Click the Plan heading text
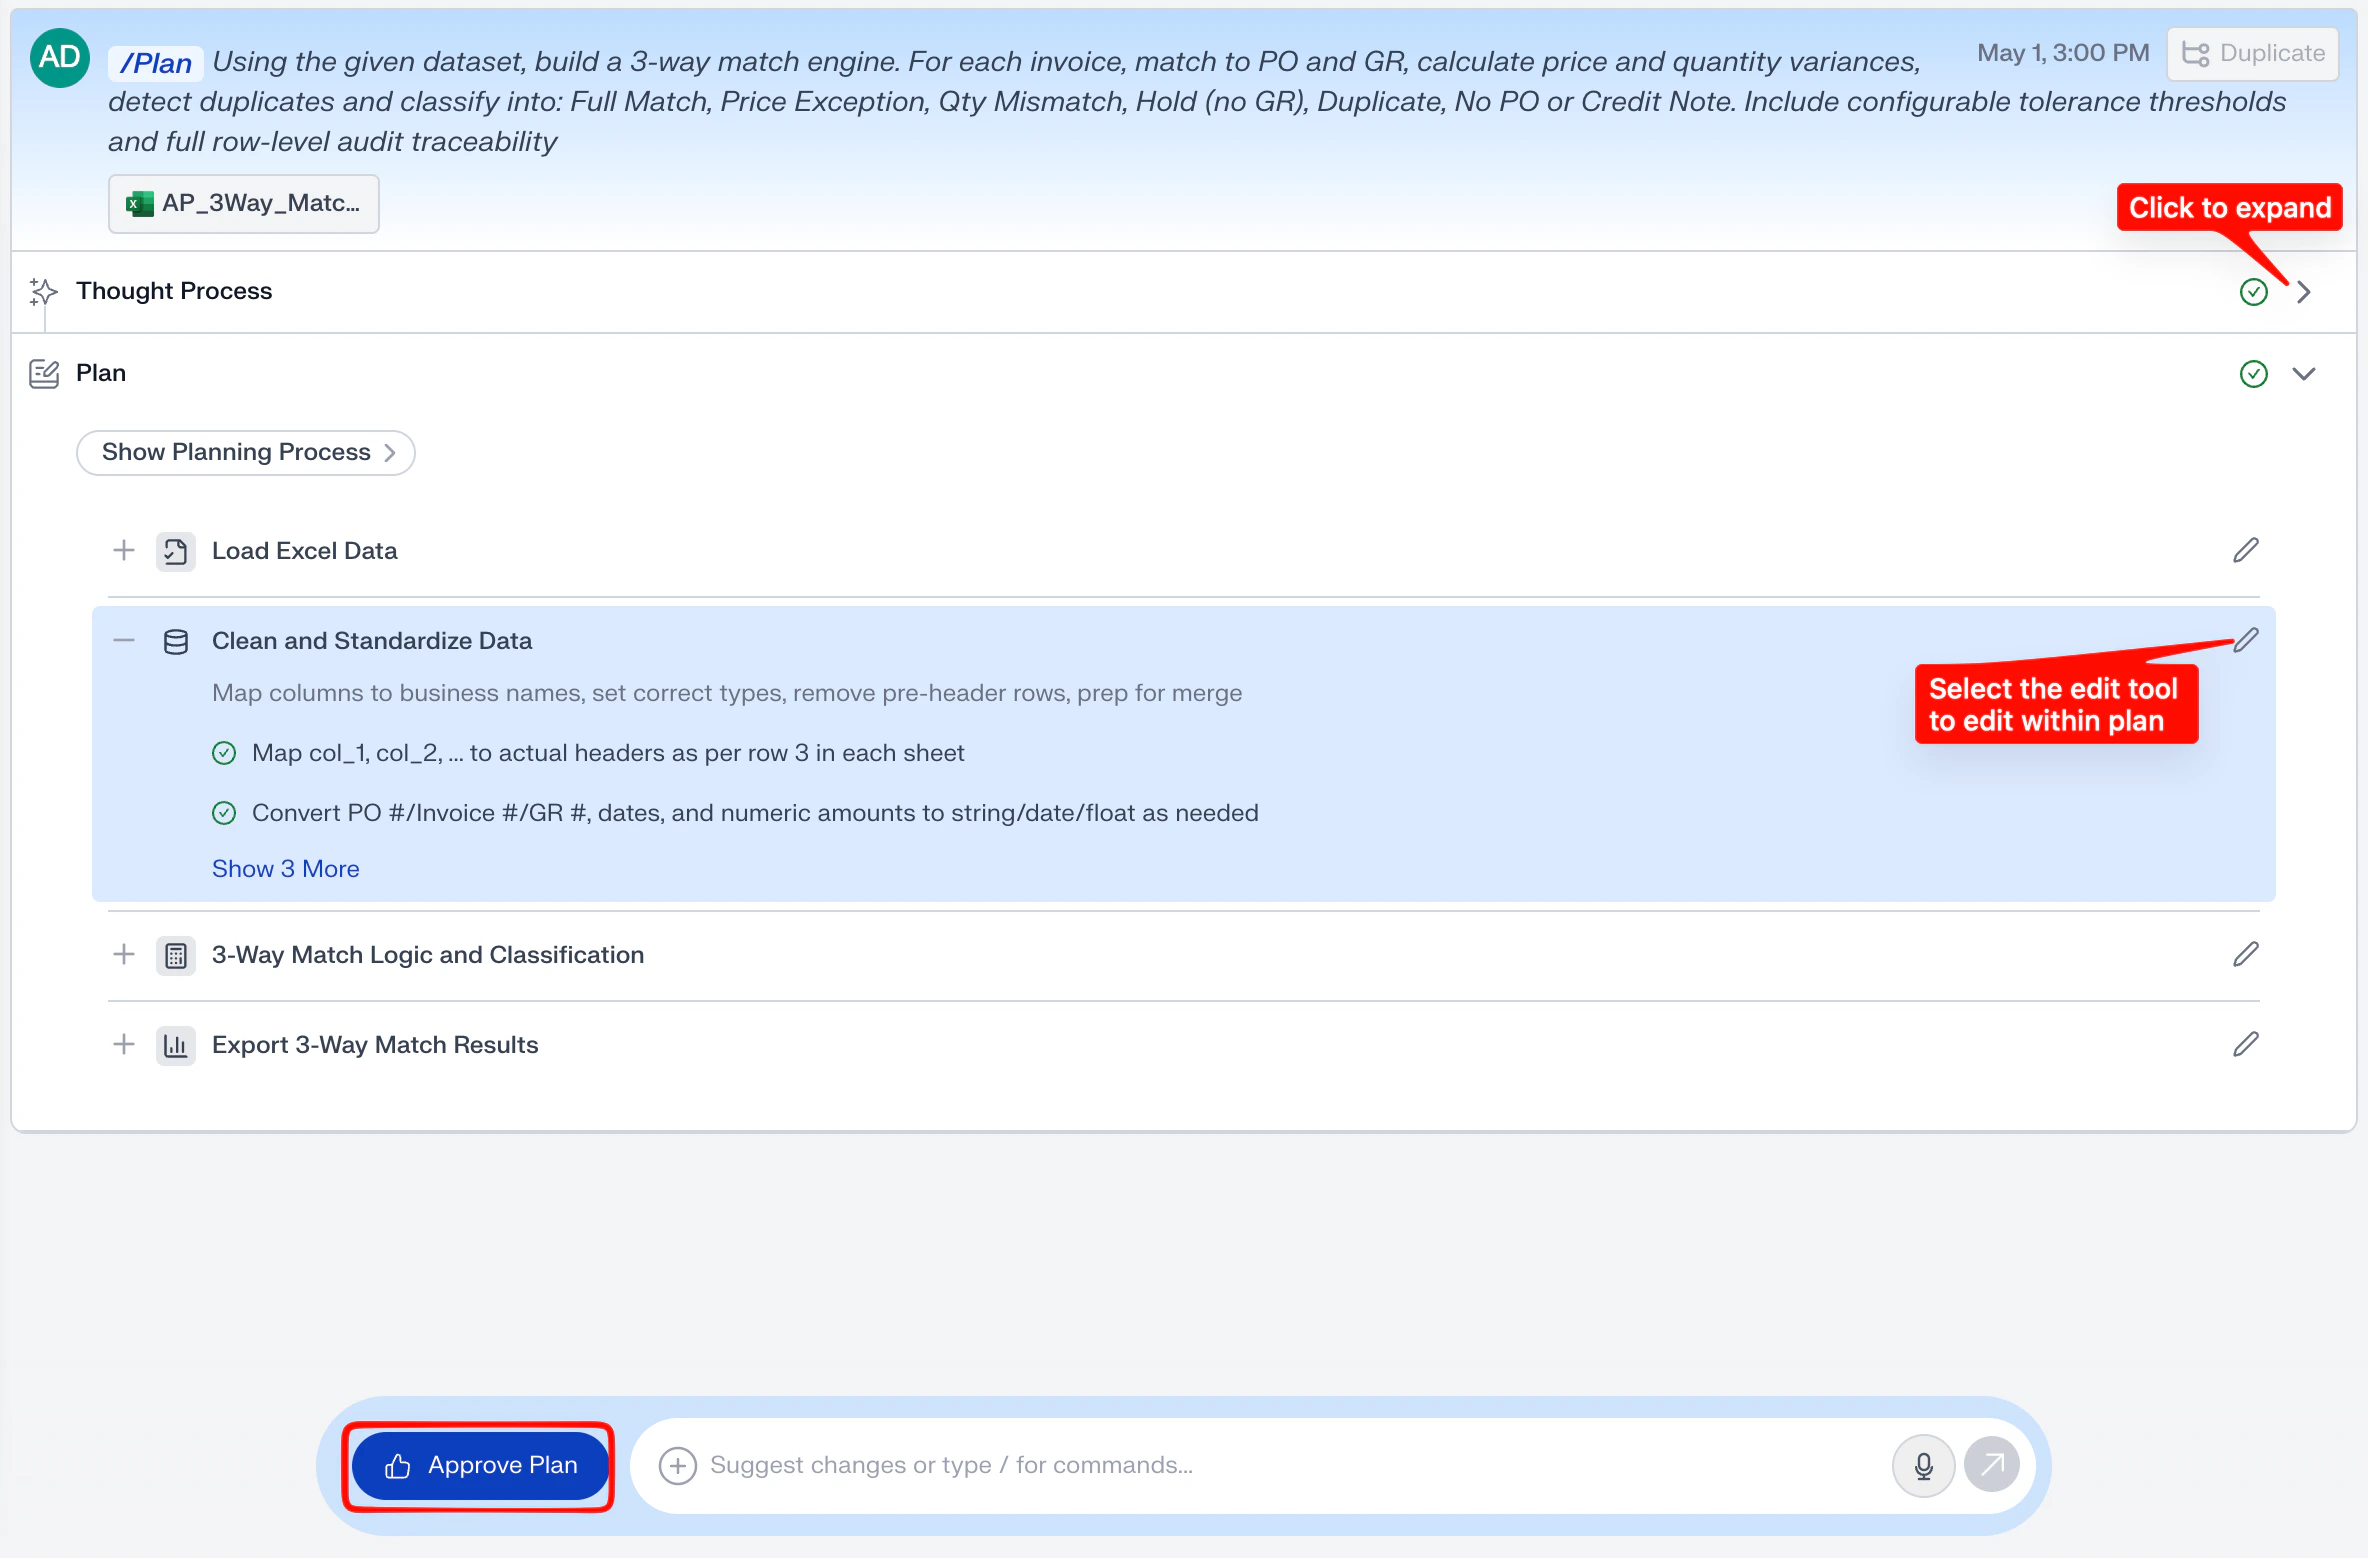The height and width of the screenshot is (1558, 2368). click(101, 373)
